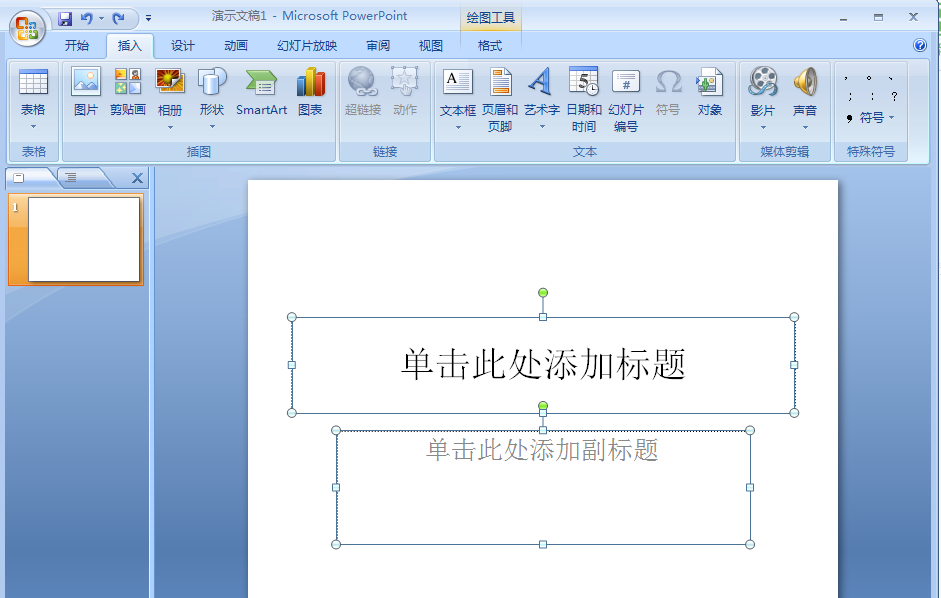
Task: Click the Office button logo
Action: coord(27,28)
